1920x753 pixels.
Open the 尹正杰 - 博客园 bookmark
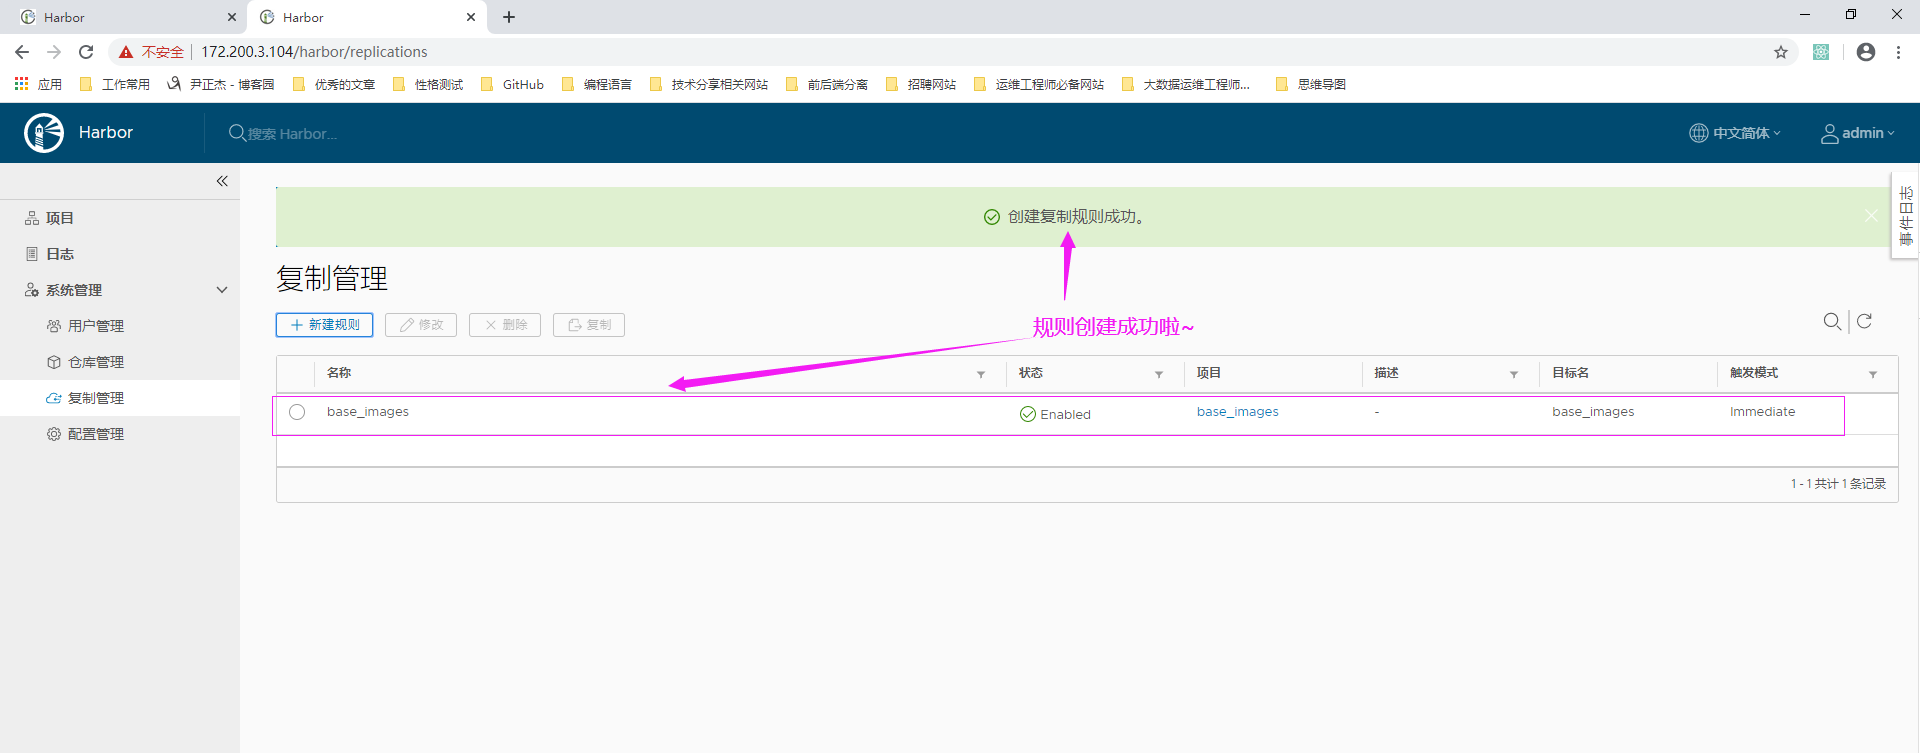click(221, 84)
